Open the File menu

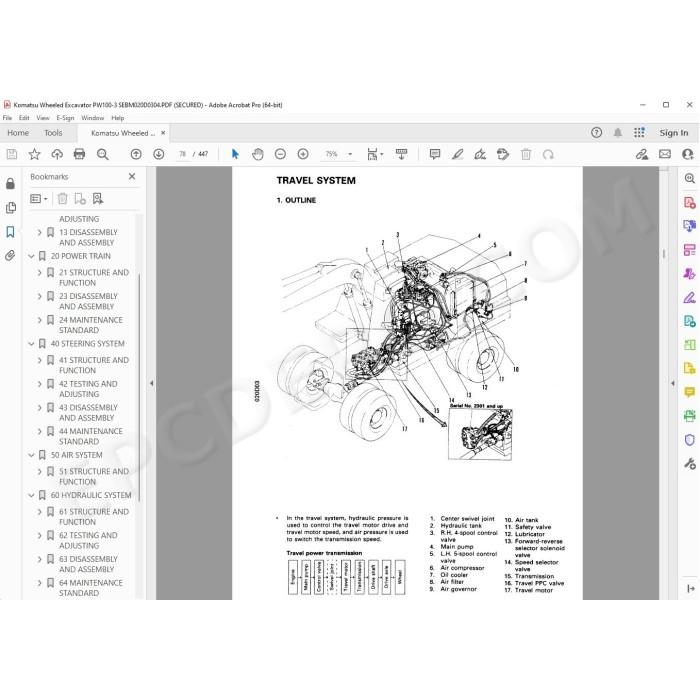click(x=7, y=118)
